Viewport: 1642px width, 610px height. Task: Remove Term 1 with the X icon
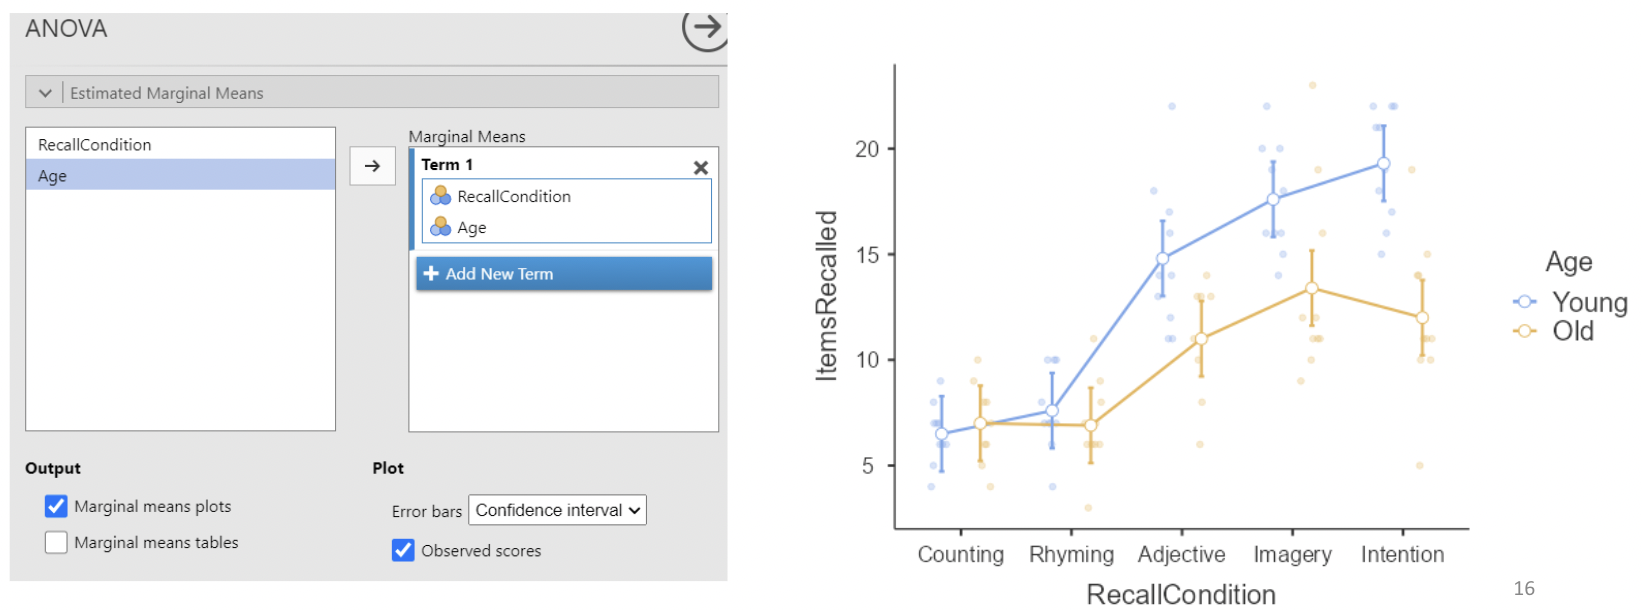[x=700, y=168]
